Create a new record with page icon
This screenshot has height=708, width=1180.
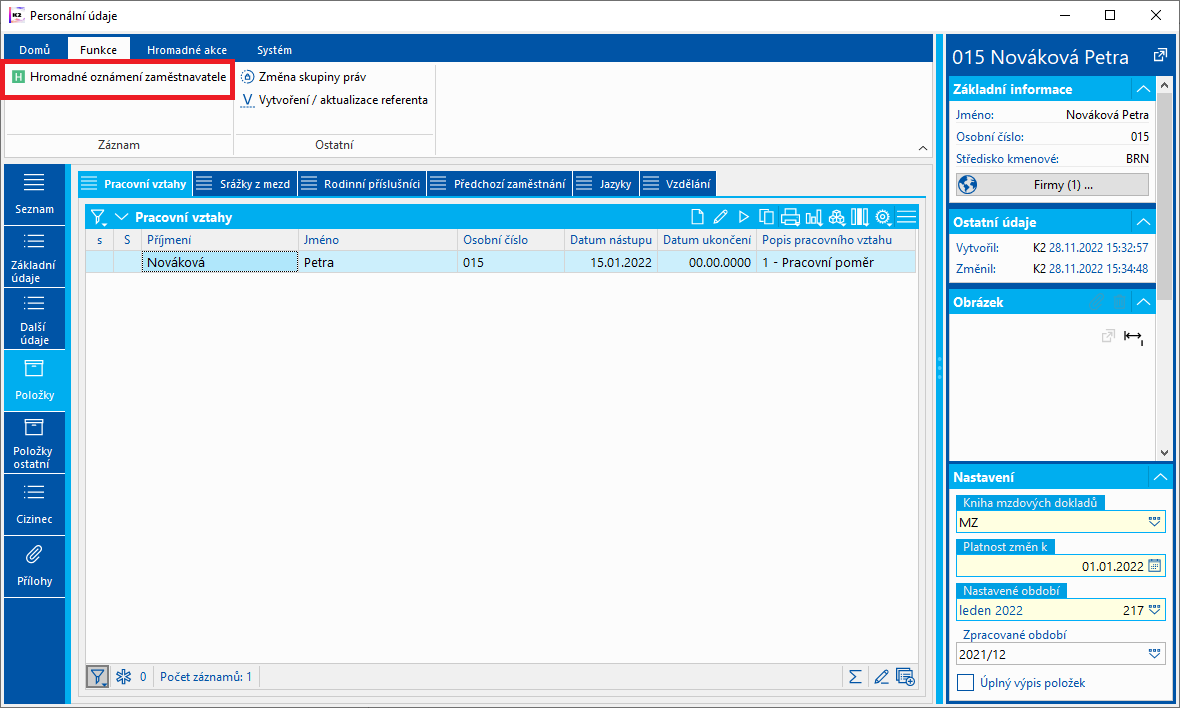pyautogui.click(x=698, y=217)
